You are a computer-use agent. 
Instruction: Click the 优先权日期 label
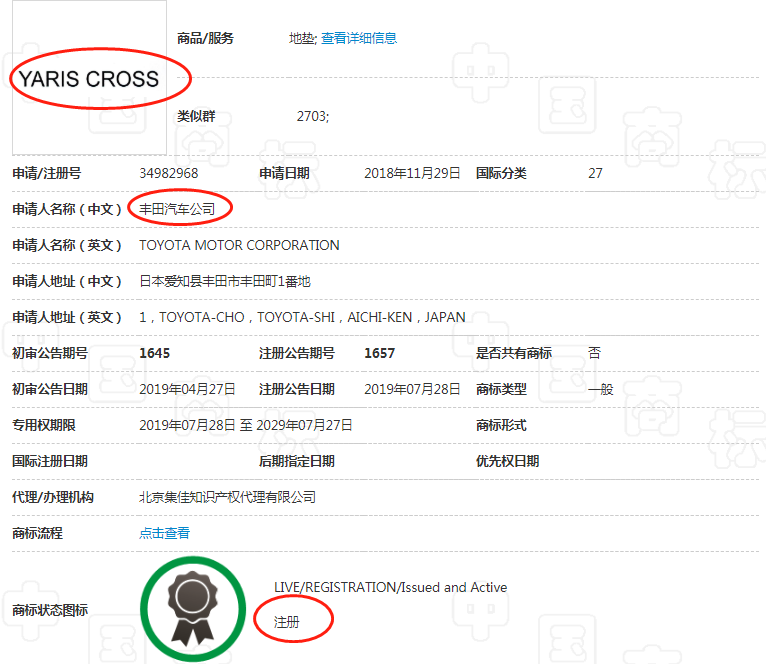point(508,461)
